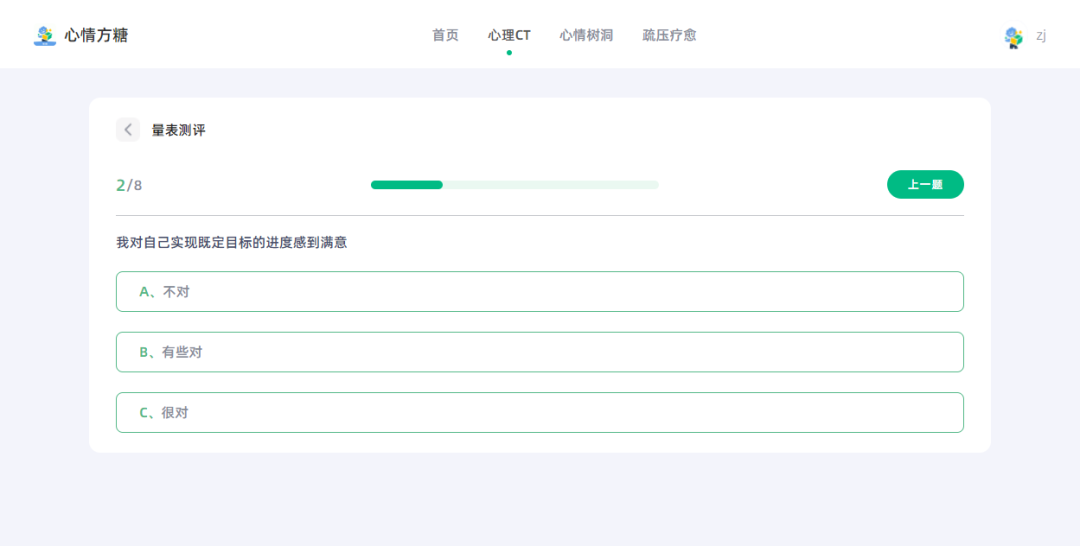Click the 心情方糖 logo icon
Viewport: 1080px width, 546px height.
click(x=44, y=36)
